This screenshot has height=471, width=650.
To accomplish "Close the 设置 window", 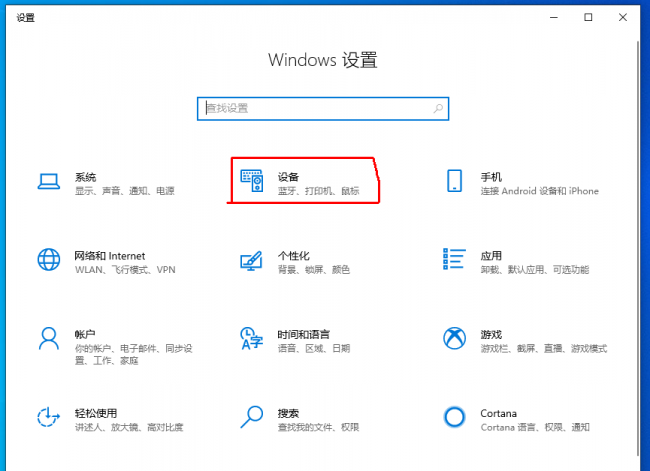I will [623, 17].
